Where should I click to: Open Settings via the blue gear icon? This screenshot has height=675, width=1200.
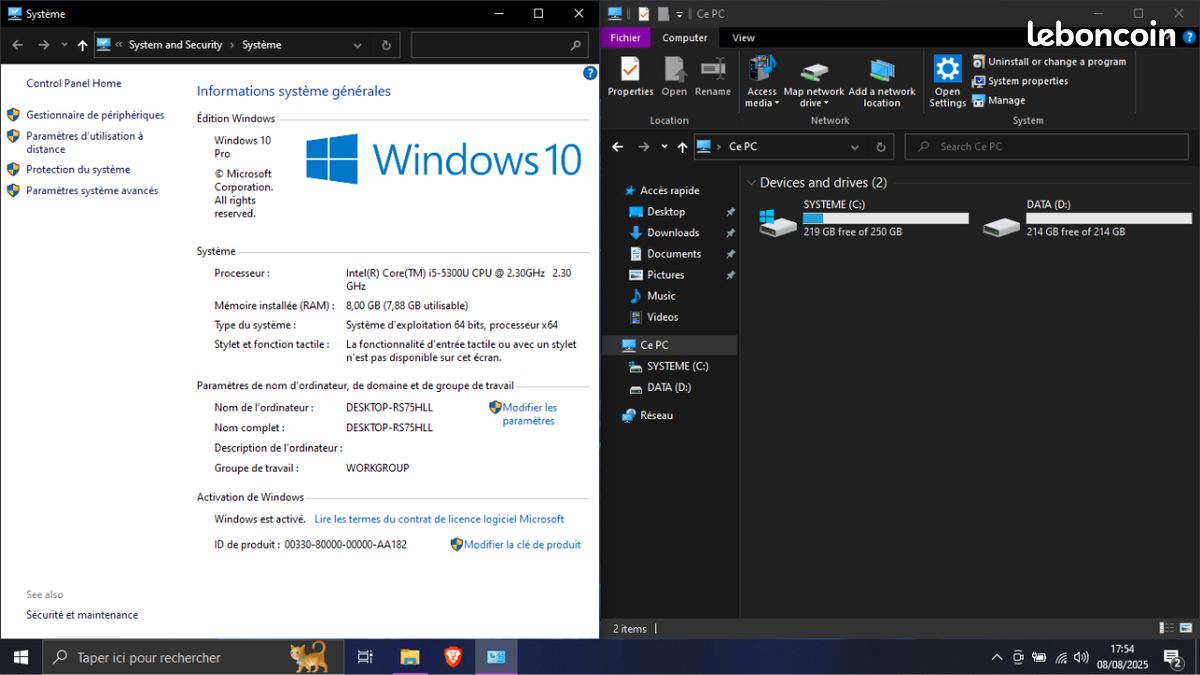point(947,68)
